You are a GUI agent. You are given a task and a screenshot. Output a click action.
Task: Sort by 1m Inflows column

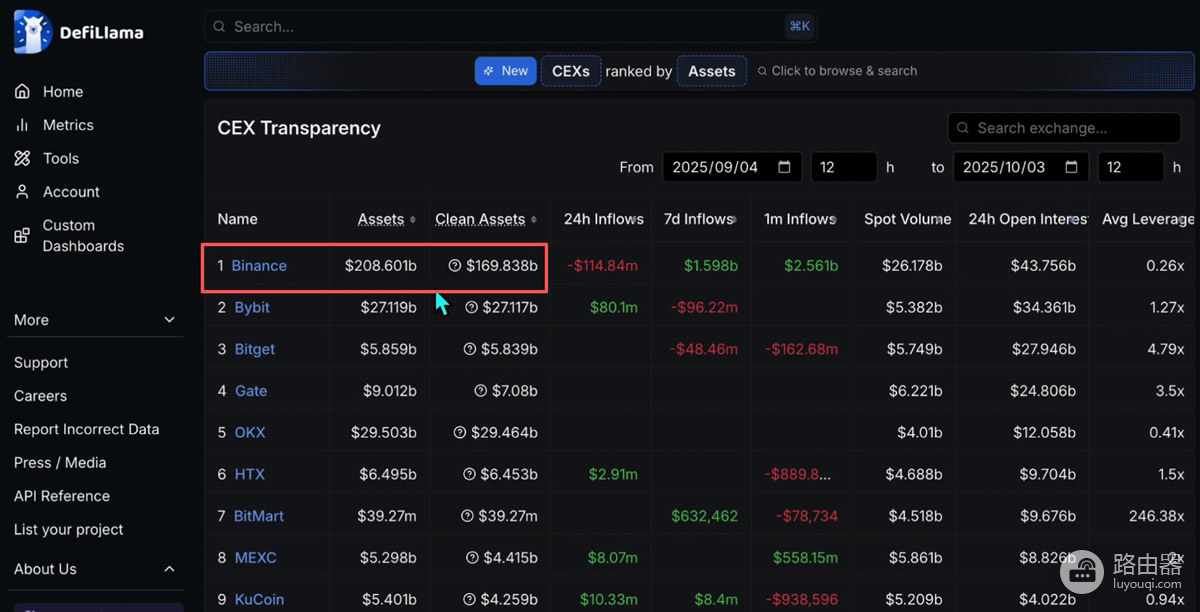pos(800,219)
